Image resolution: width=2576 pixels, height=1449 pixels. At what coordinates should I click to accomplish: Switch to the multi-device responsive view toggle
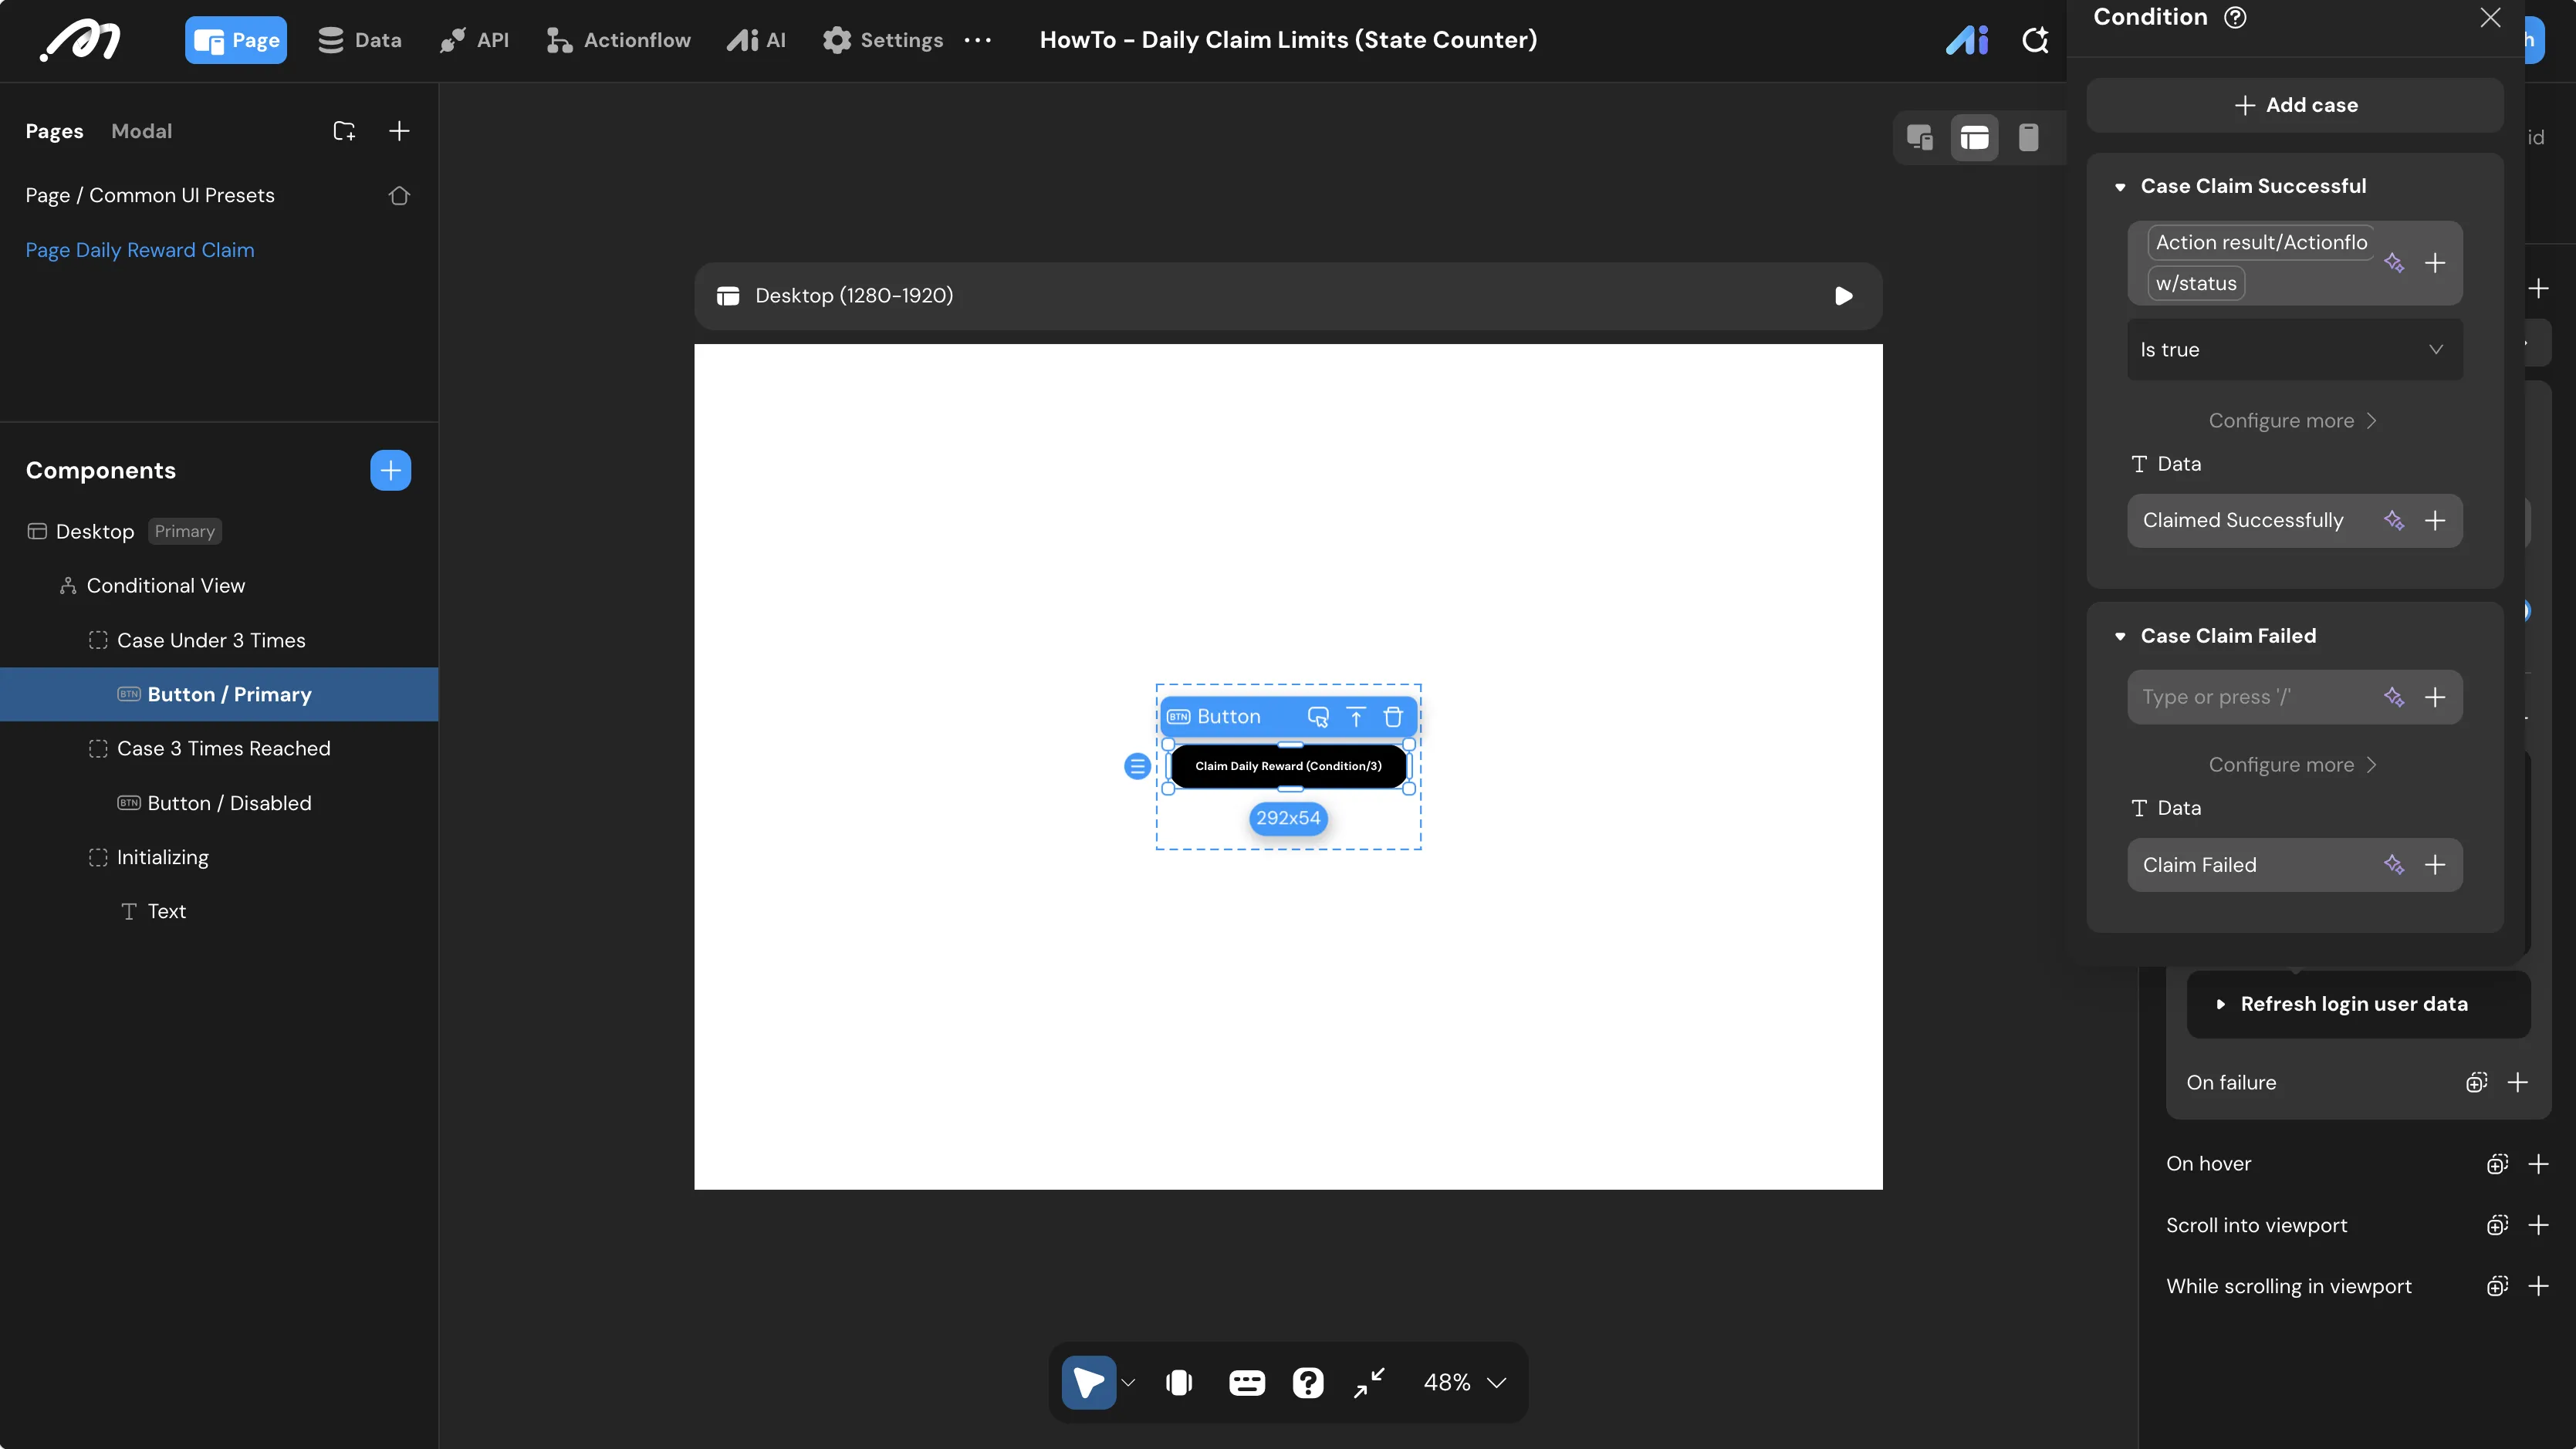click(x=1920, y=137)
